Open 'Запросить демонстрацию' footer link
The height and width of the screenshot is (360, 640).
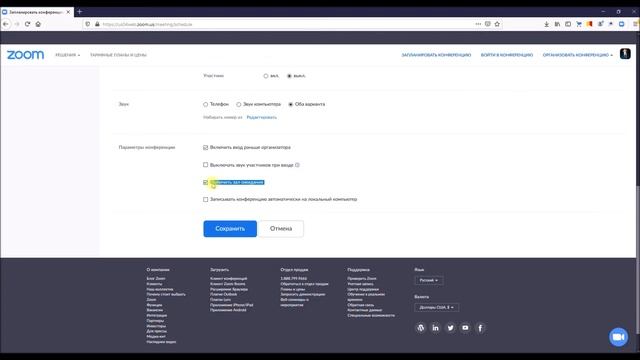click(303, 294)
